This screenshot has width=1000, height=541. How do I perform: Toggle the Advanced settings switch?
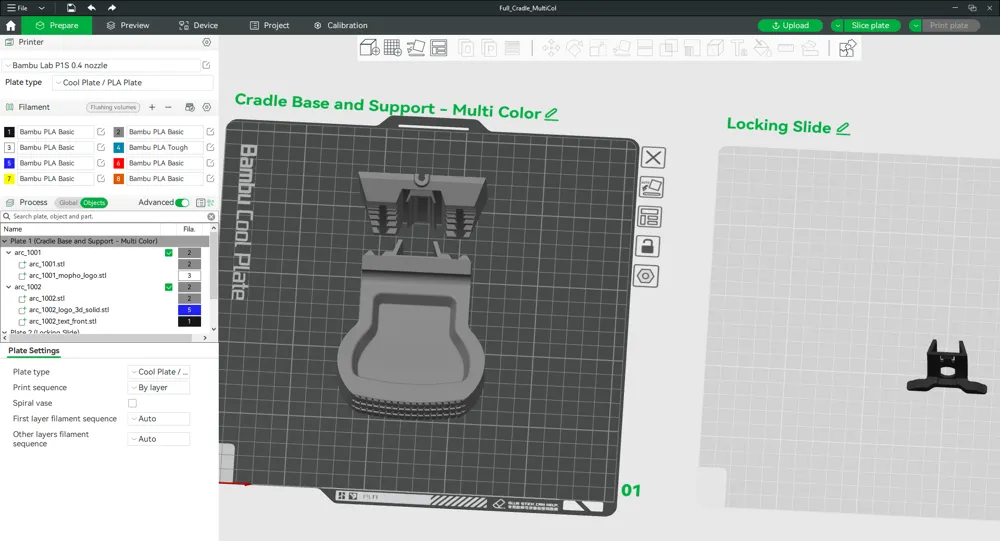[182, 202]
